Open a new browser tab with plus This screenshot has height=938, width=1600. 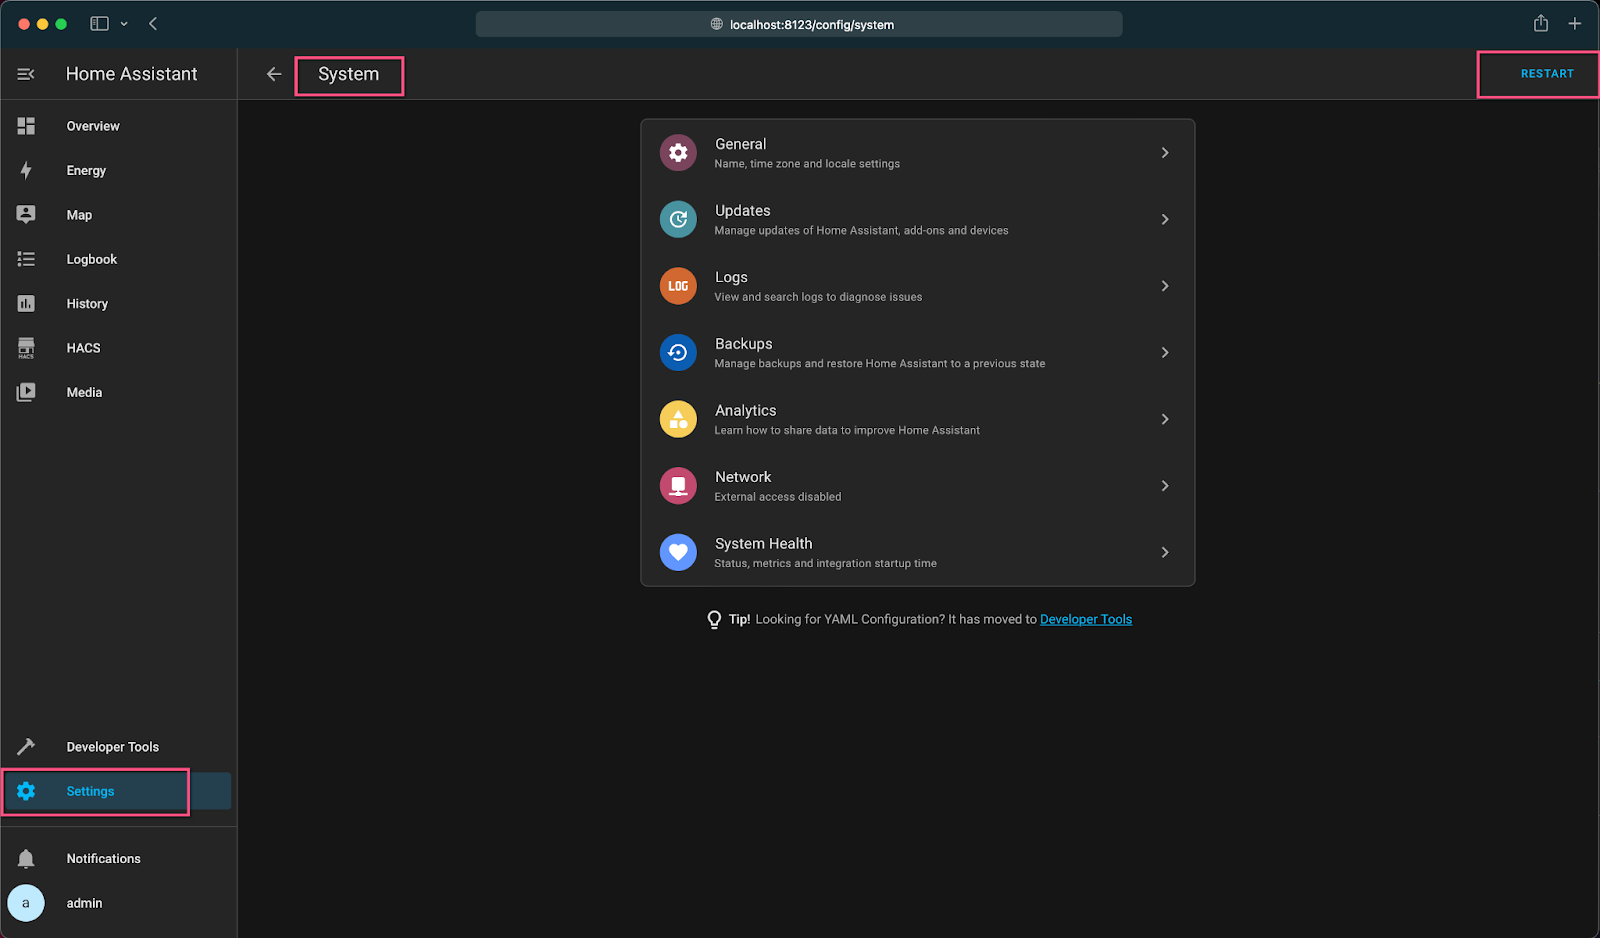point(1575,24)
